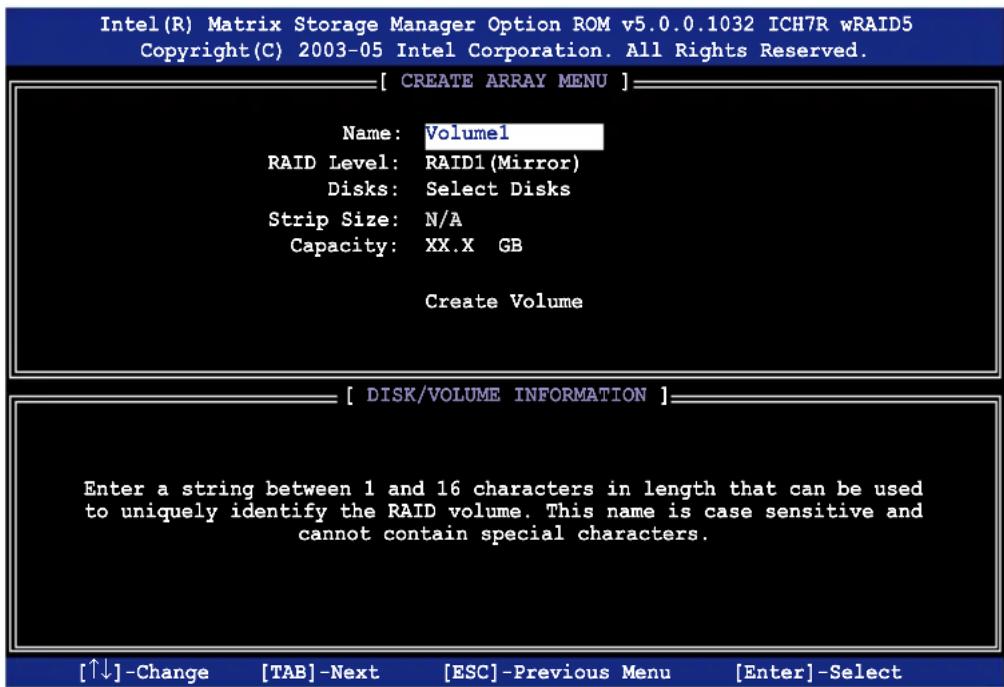Click the [Enter]-Select hint

pos(818,672)
